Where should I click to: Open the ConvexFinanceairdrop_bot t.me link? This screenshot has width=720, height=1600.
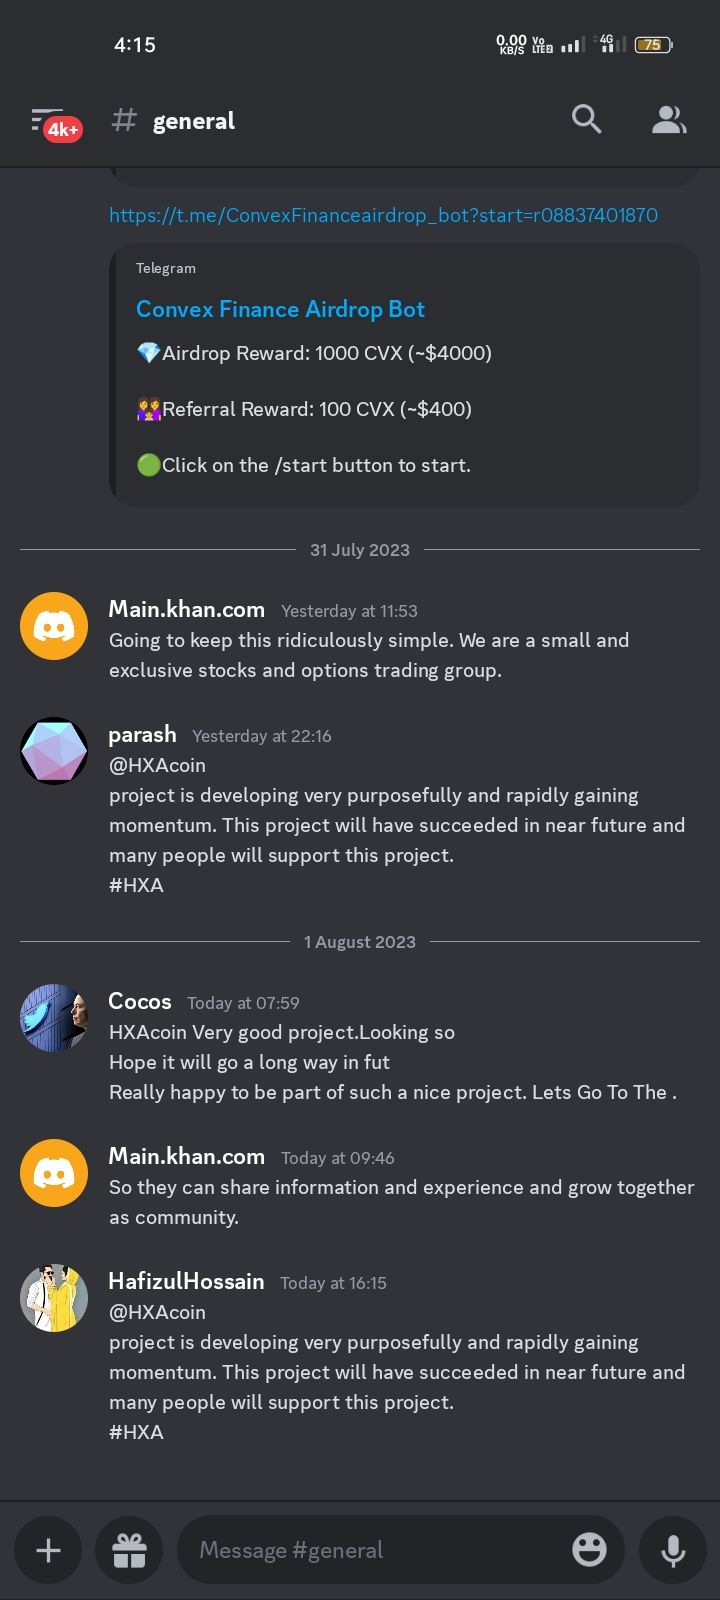383,215
